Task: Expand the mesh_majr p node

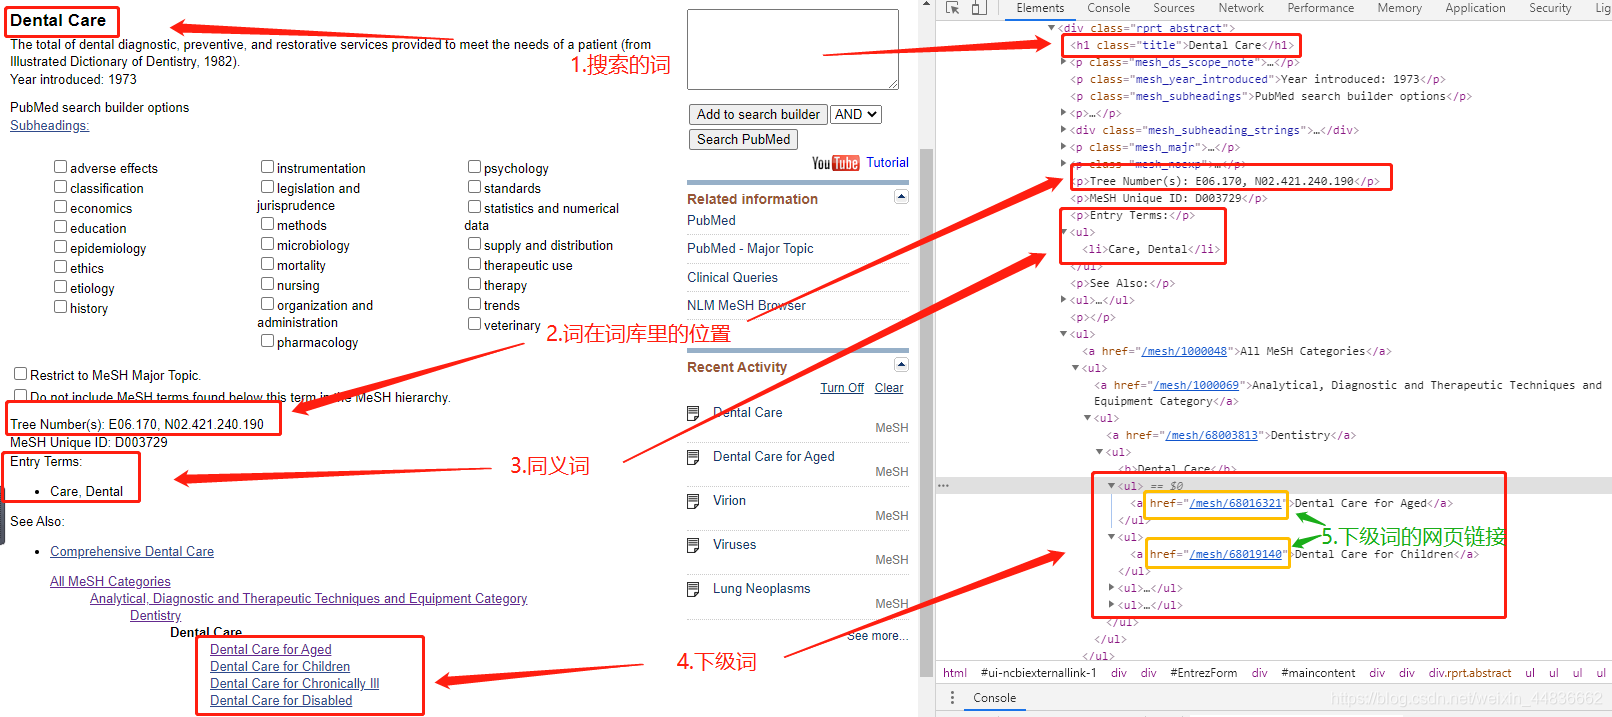Action: click(1063, 147)
